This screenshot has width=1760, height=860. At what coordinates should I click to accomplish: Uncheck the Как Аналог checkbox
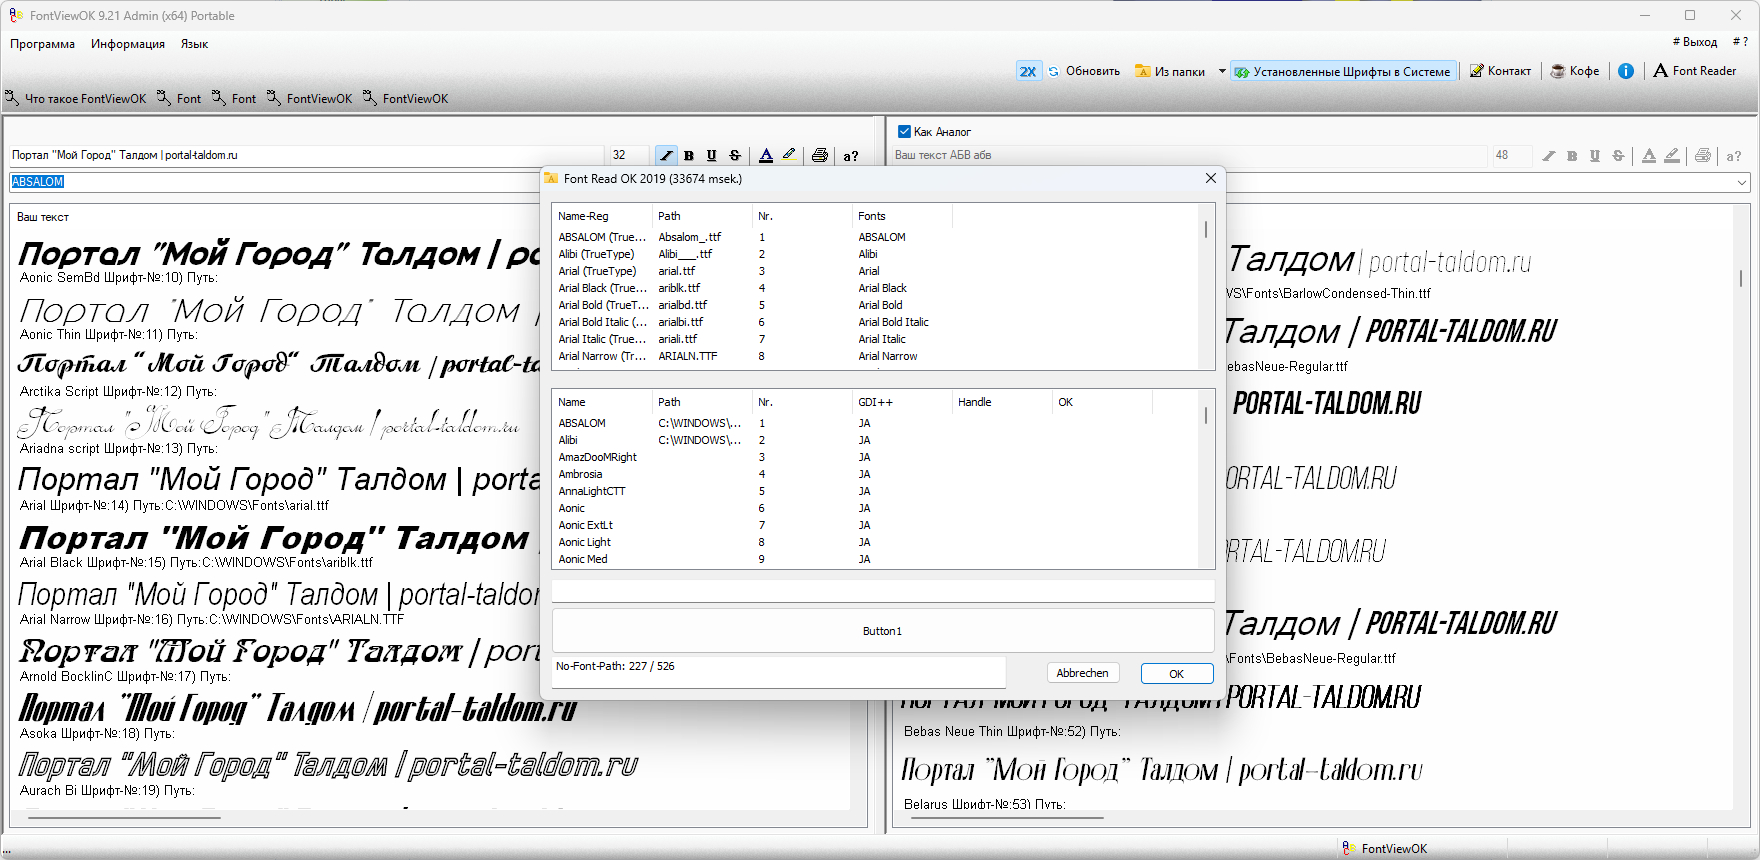(904, 131)
